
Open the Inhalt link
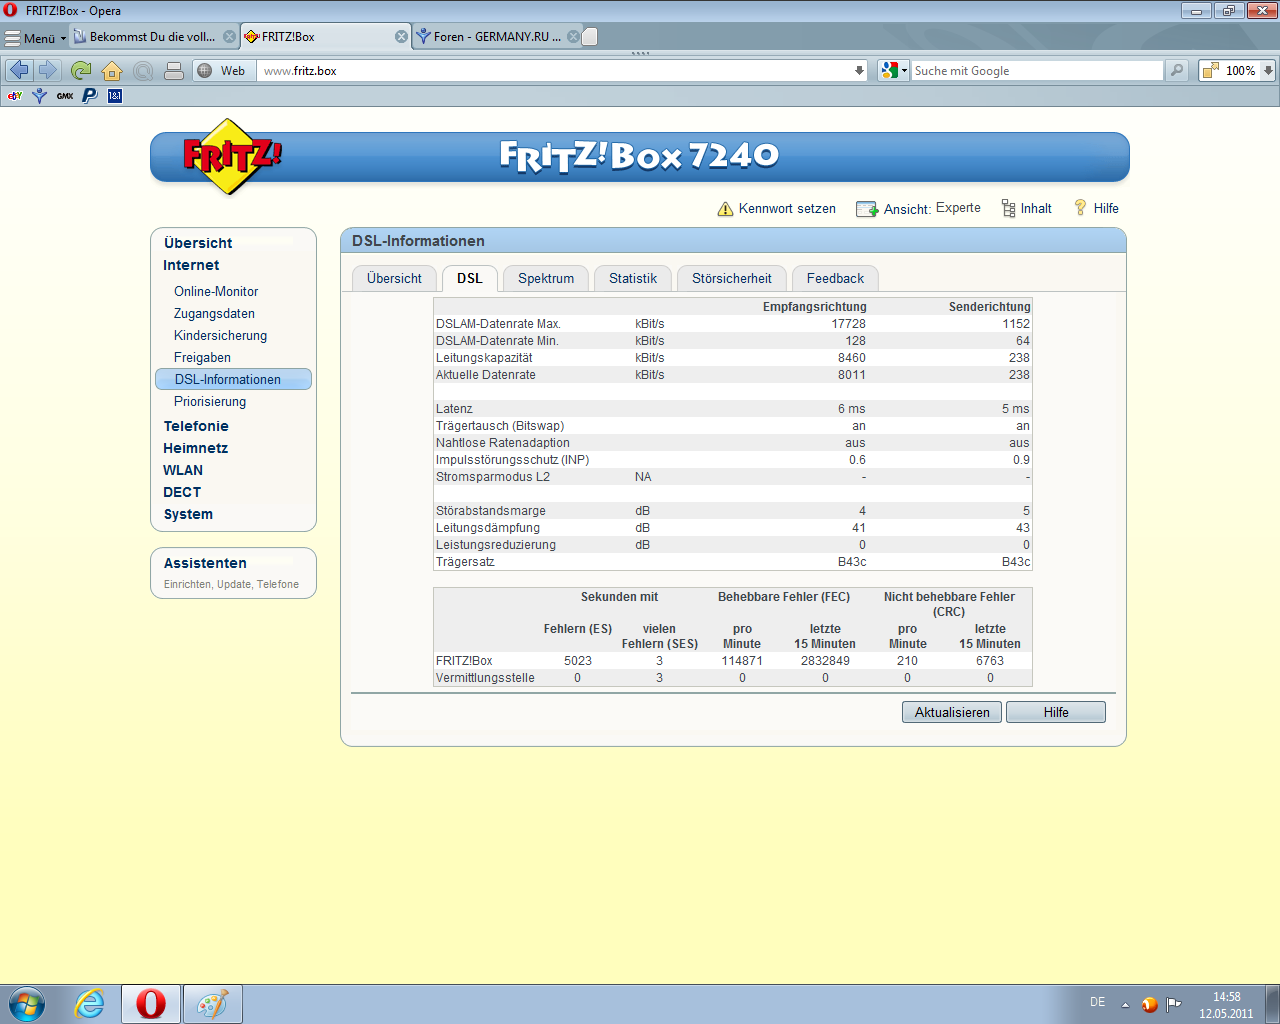1036,208
